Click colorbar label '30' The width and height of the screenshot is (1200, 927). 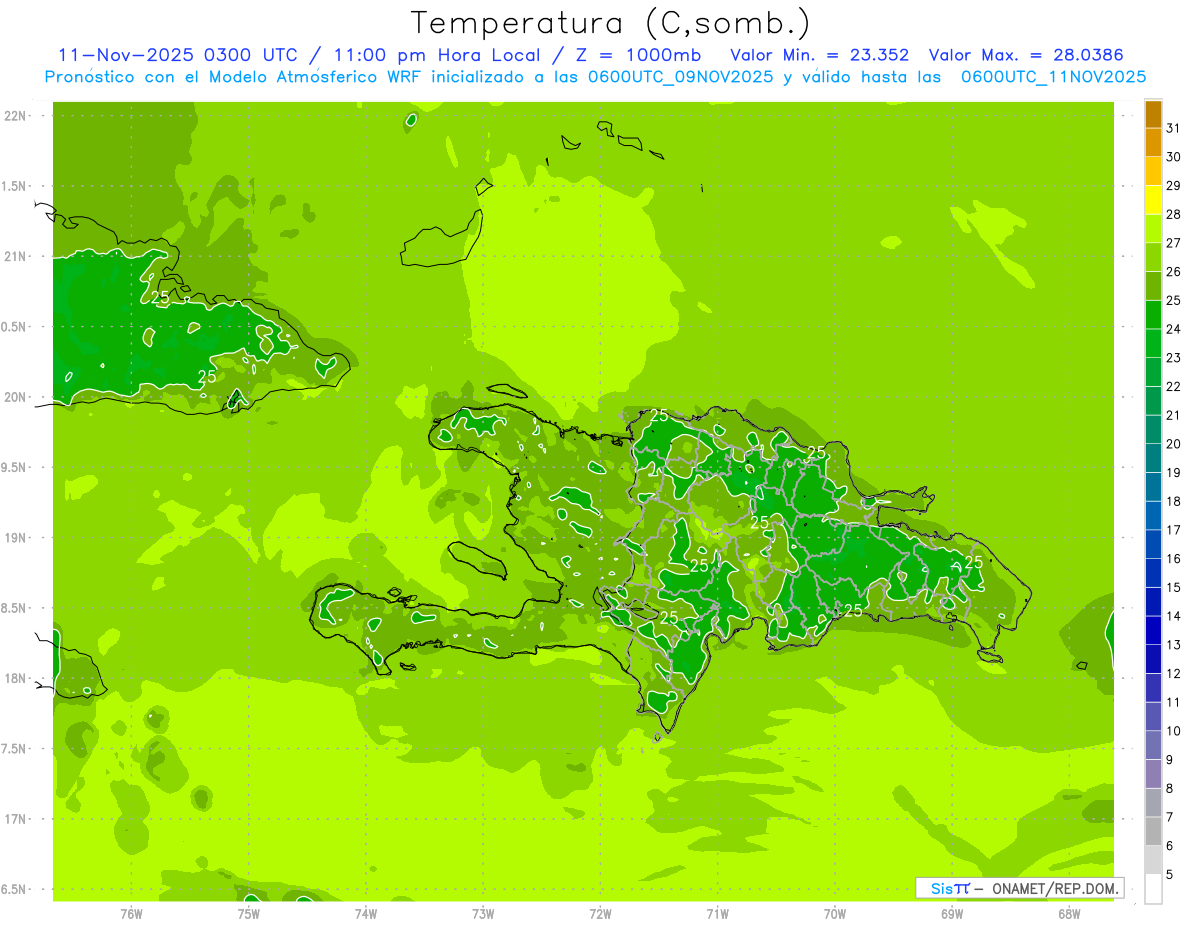point(1173,157)
